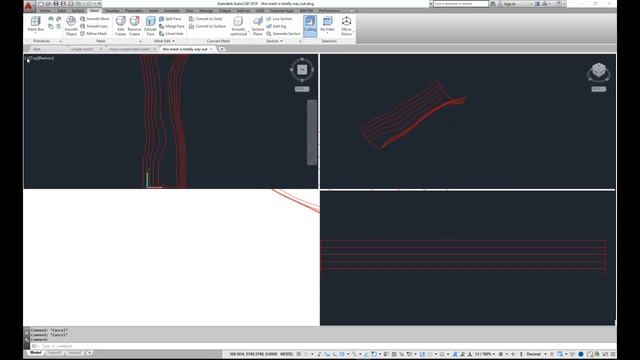Image resolution: width=640 pixels, height=360 pixels.
Task: Open the workspace switching gear menu
Action: [x=502, y=354]
